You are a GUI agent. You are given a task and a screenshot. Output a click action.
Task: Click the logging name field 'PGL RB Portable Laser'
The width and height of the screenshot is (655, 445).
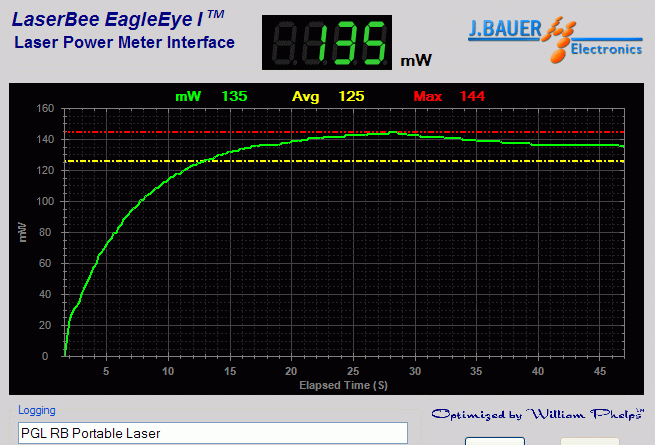click(x=213, y=433)
